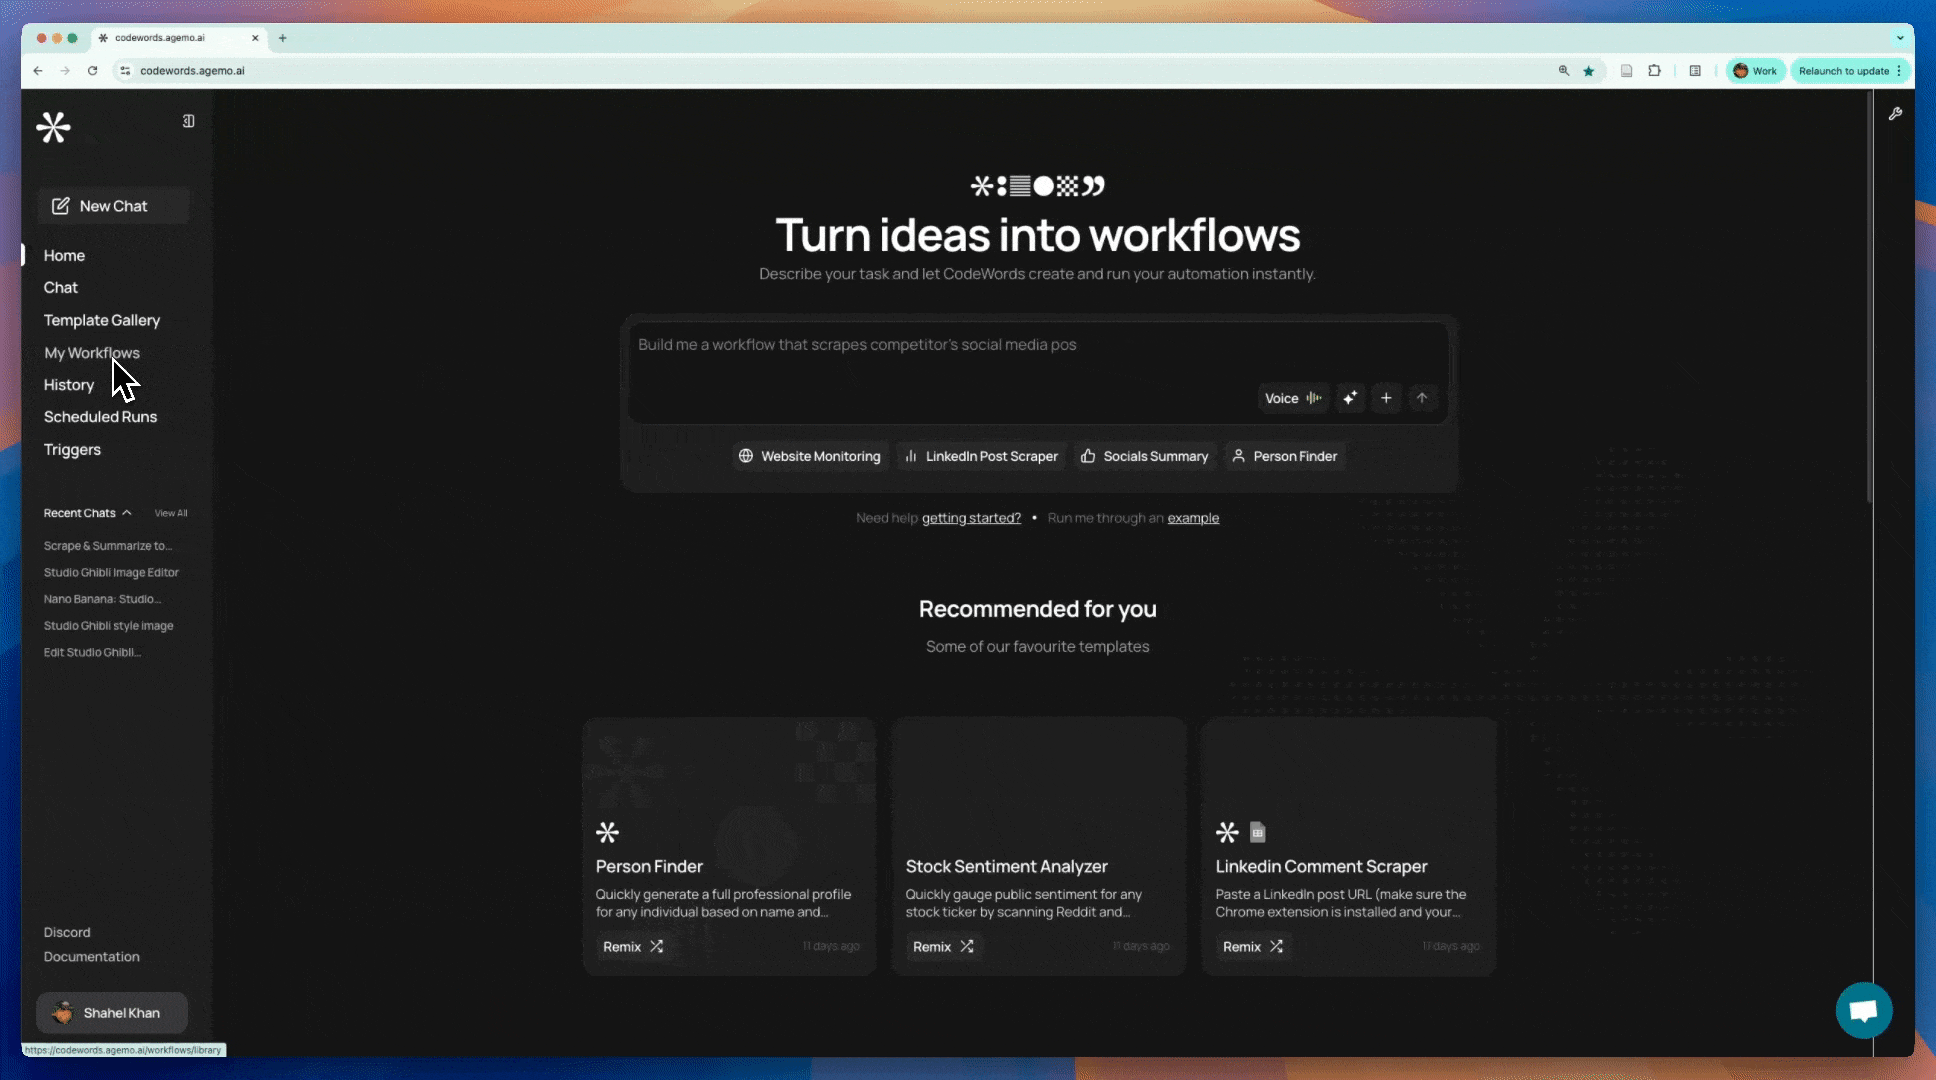This screenshot has width=1936, height=1080.
Task: Click the plus attachment icon in prompt box
Action: 1386,398
